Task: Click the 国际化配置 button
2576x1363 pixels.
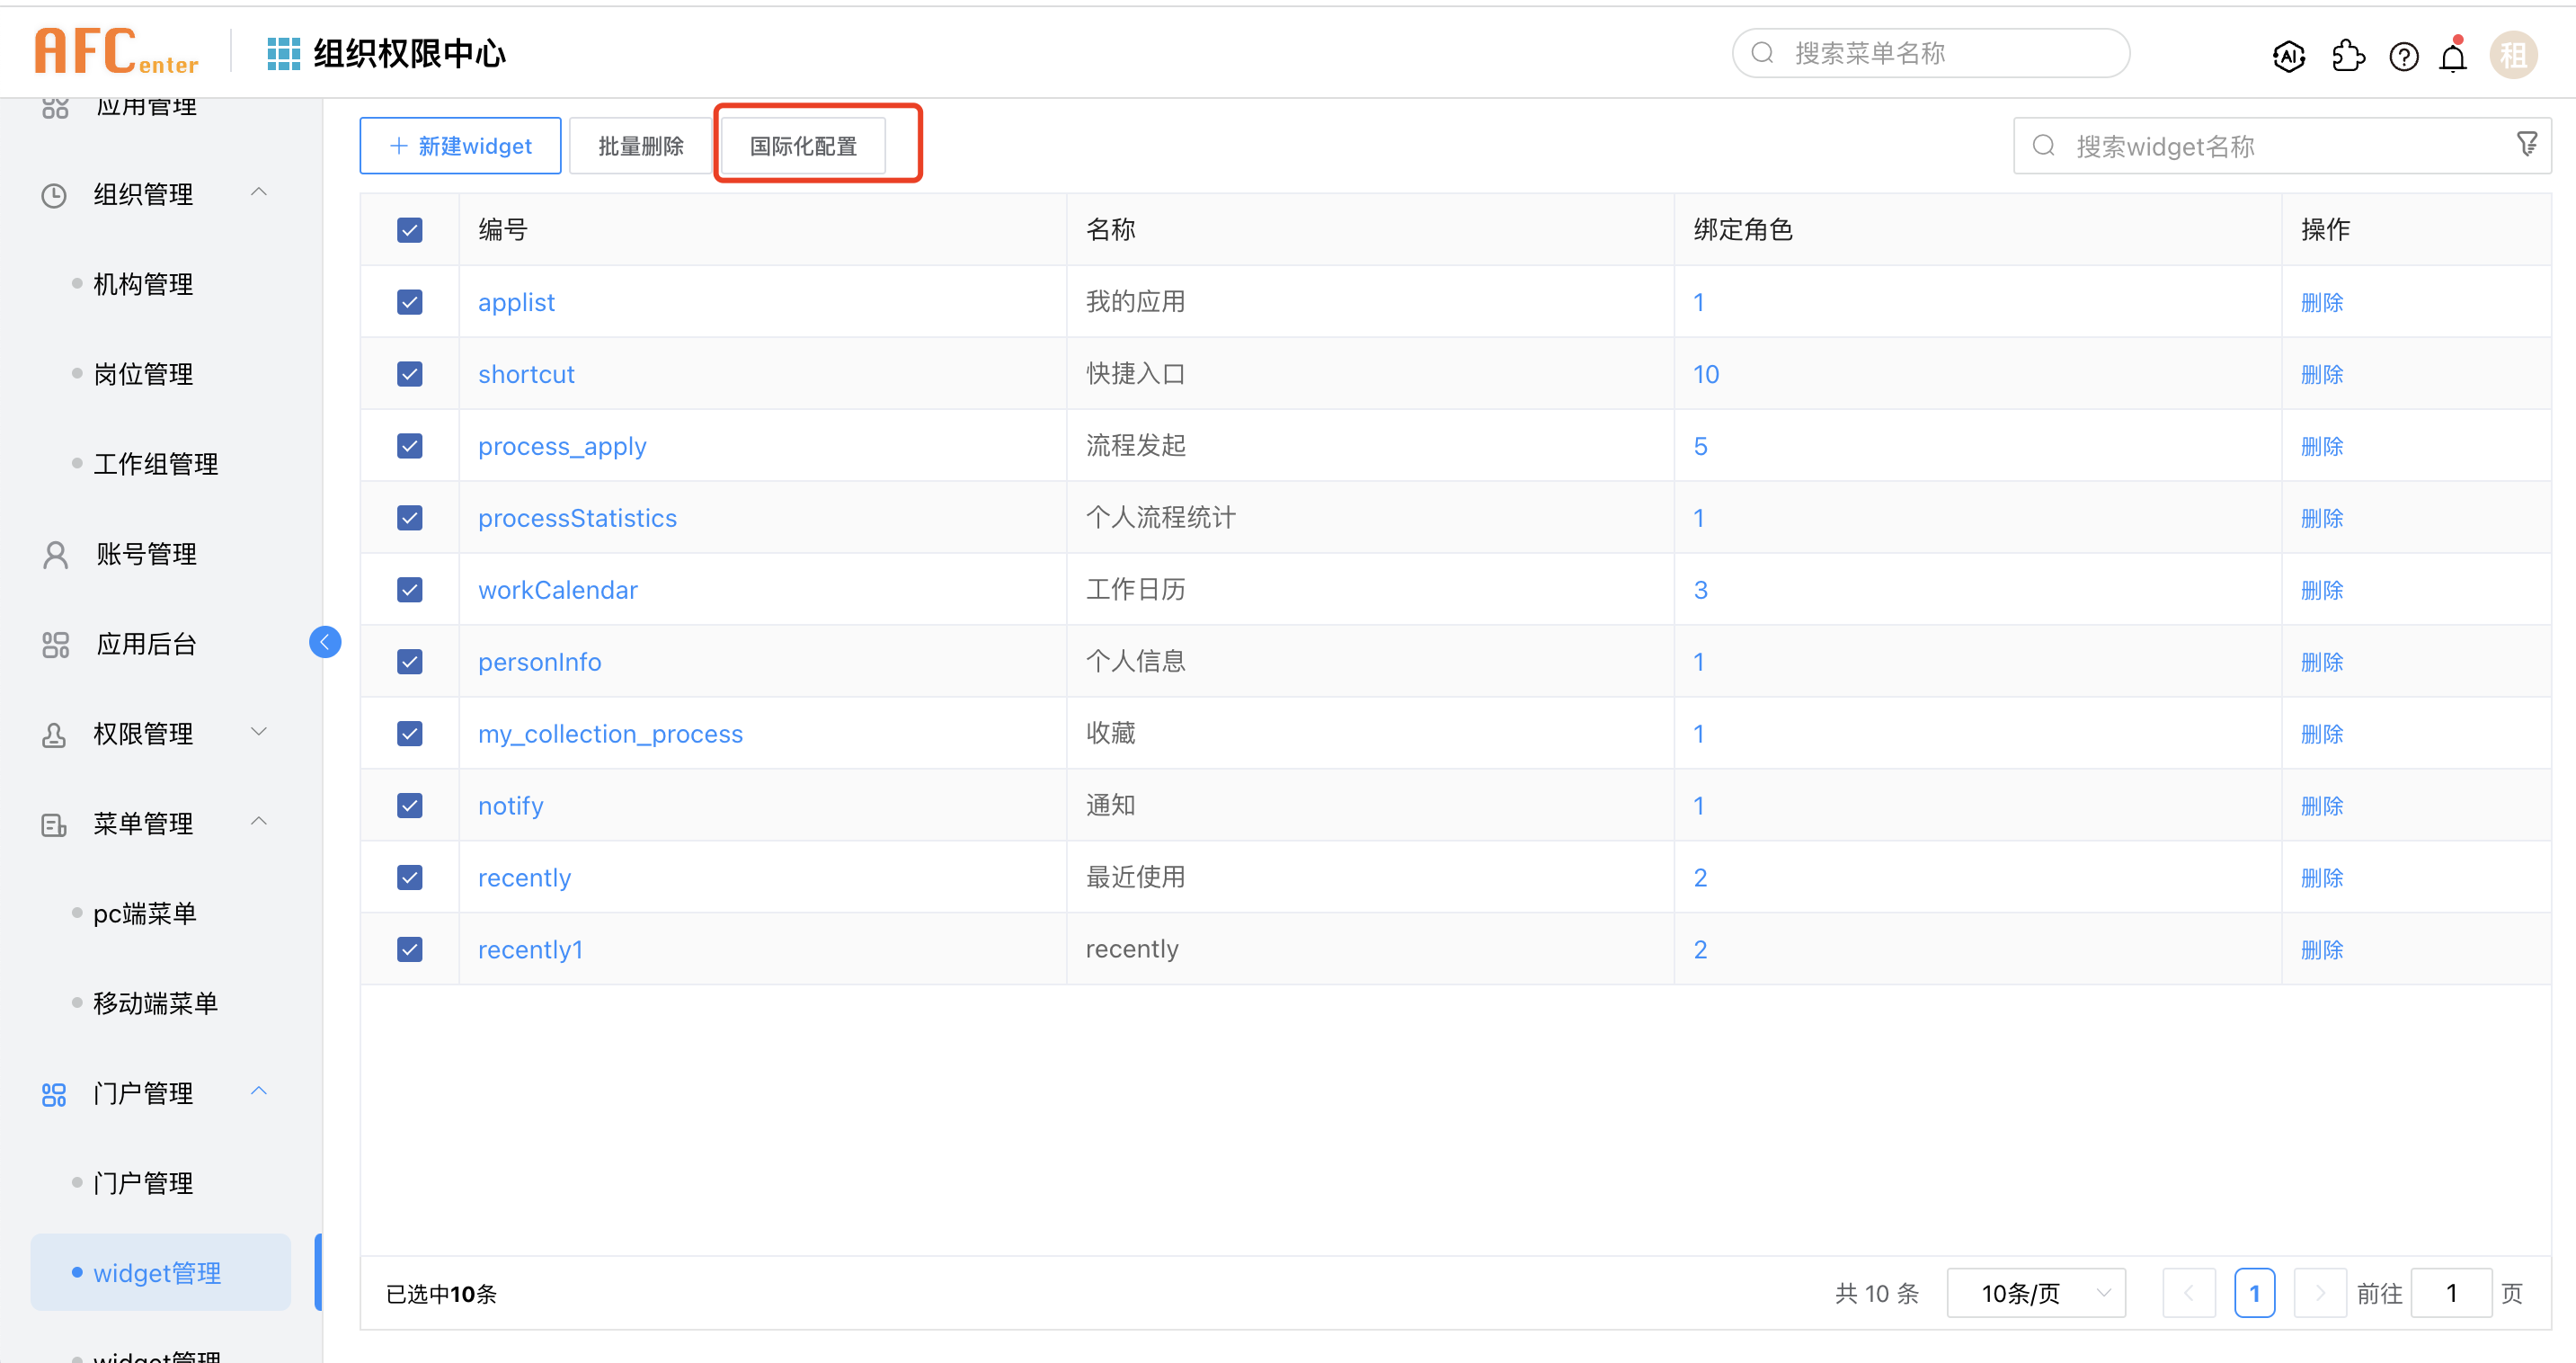Action: [803, 147]
